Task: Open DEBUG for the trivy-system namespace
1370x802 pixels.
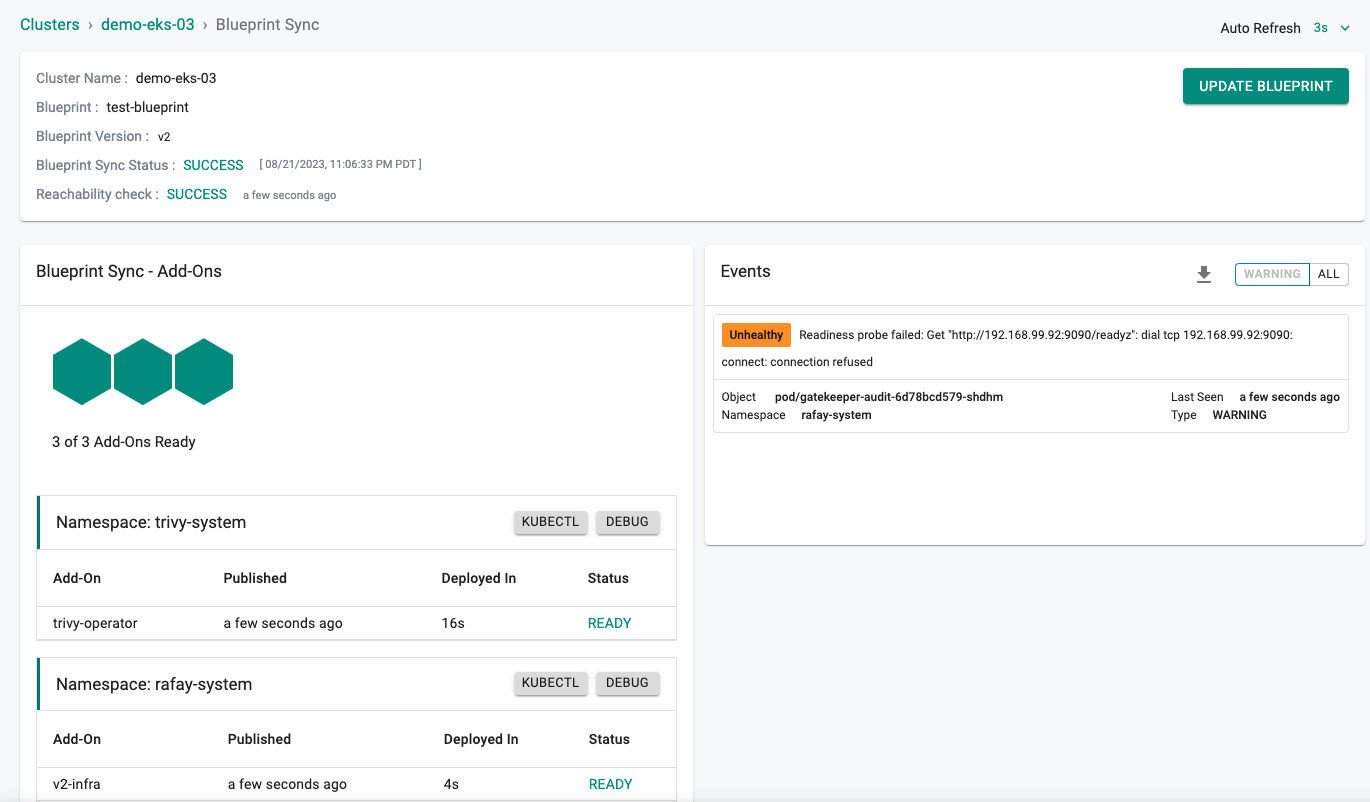Action: click(628, 522)
